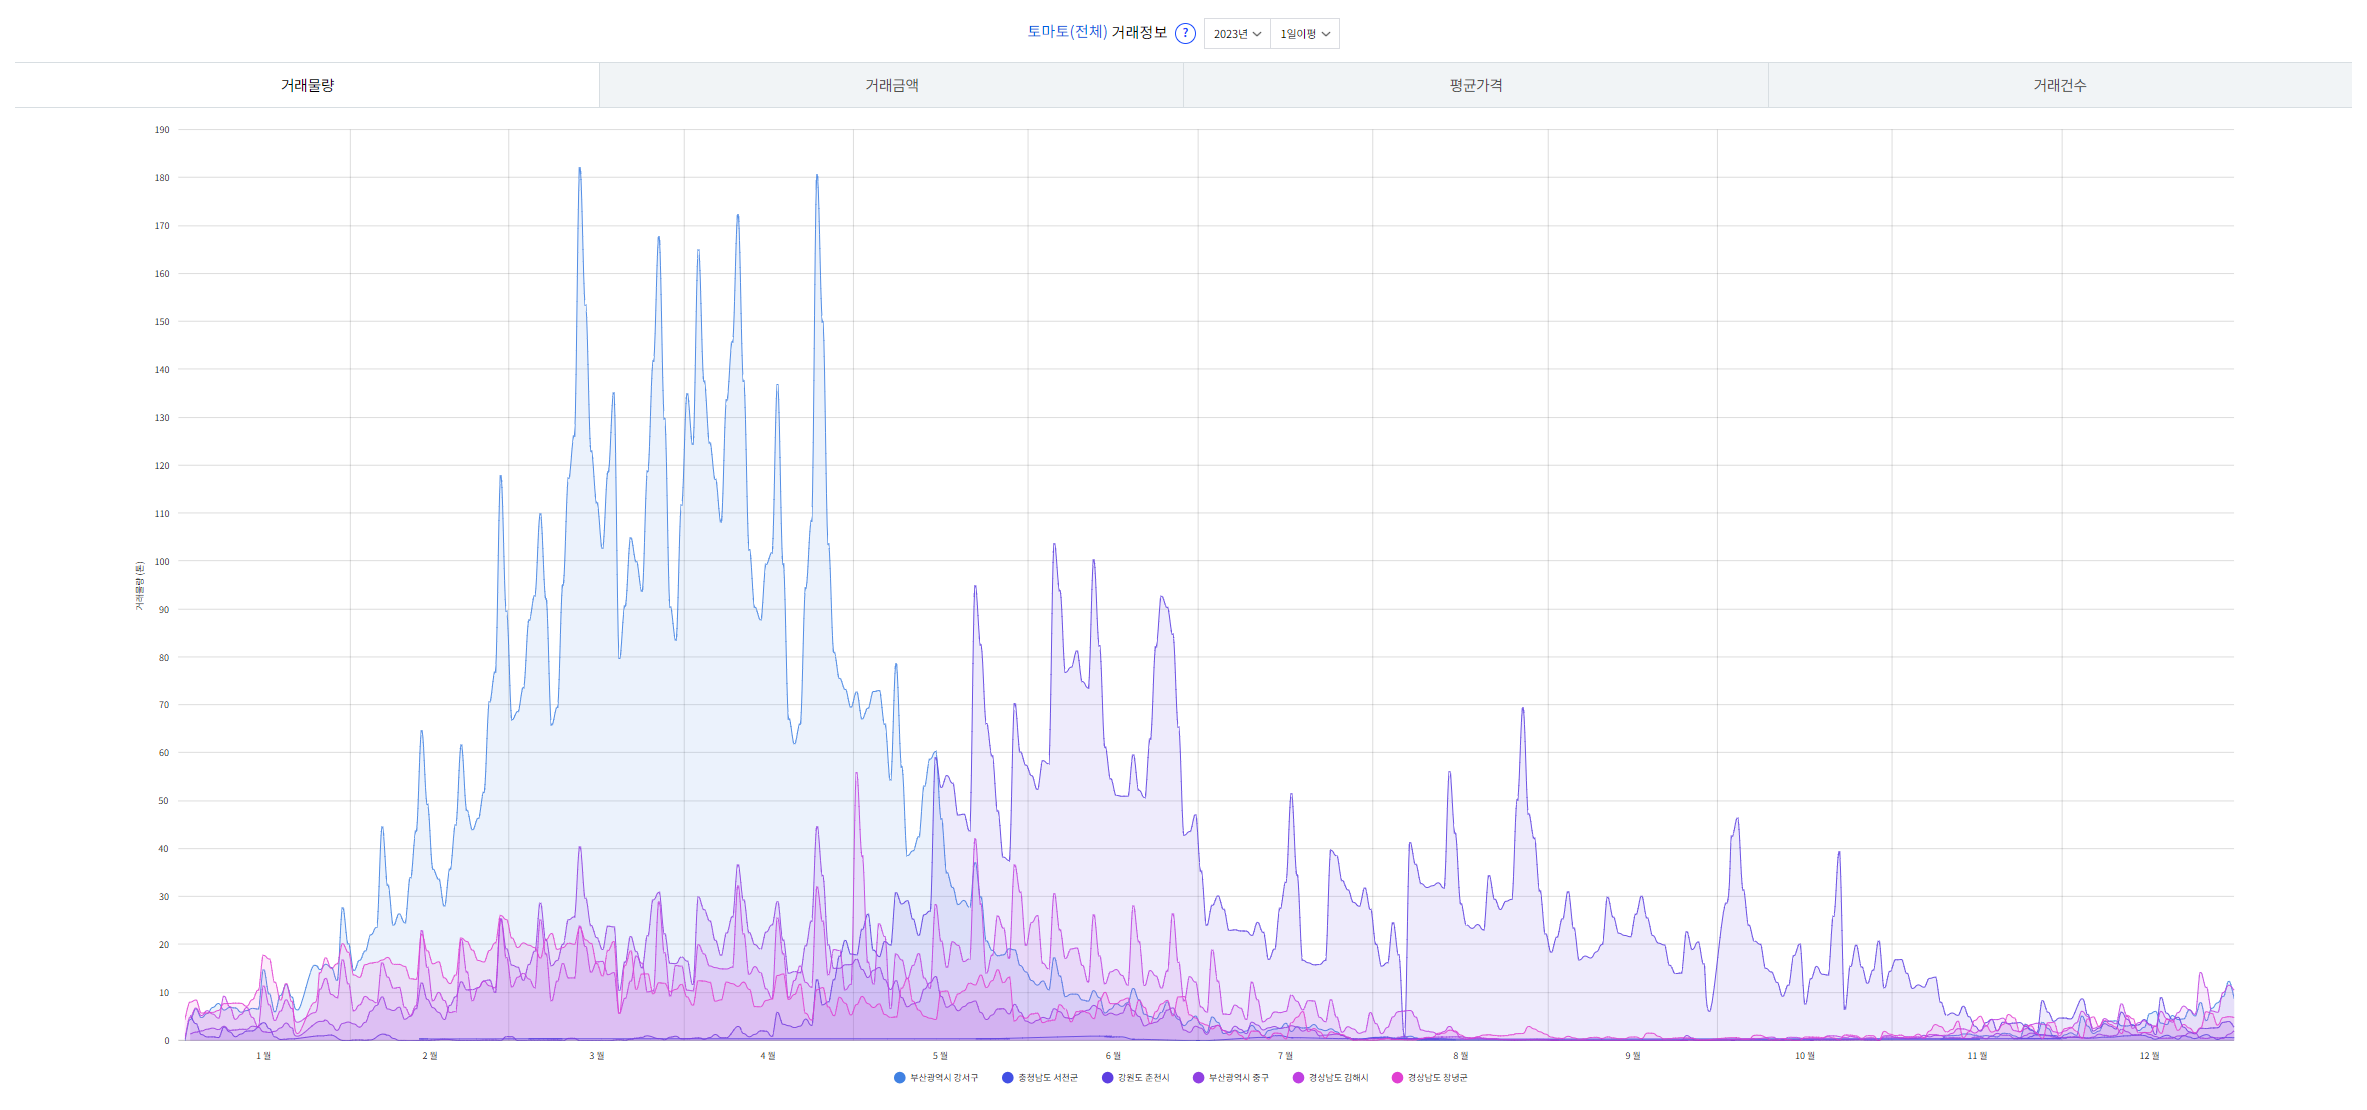Open the 1일이평 moving average dropdown
Image resolution: width=2367 pixels, height=1110 pixels.
(x=1305, y=34)
